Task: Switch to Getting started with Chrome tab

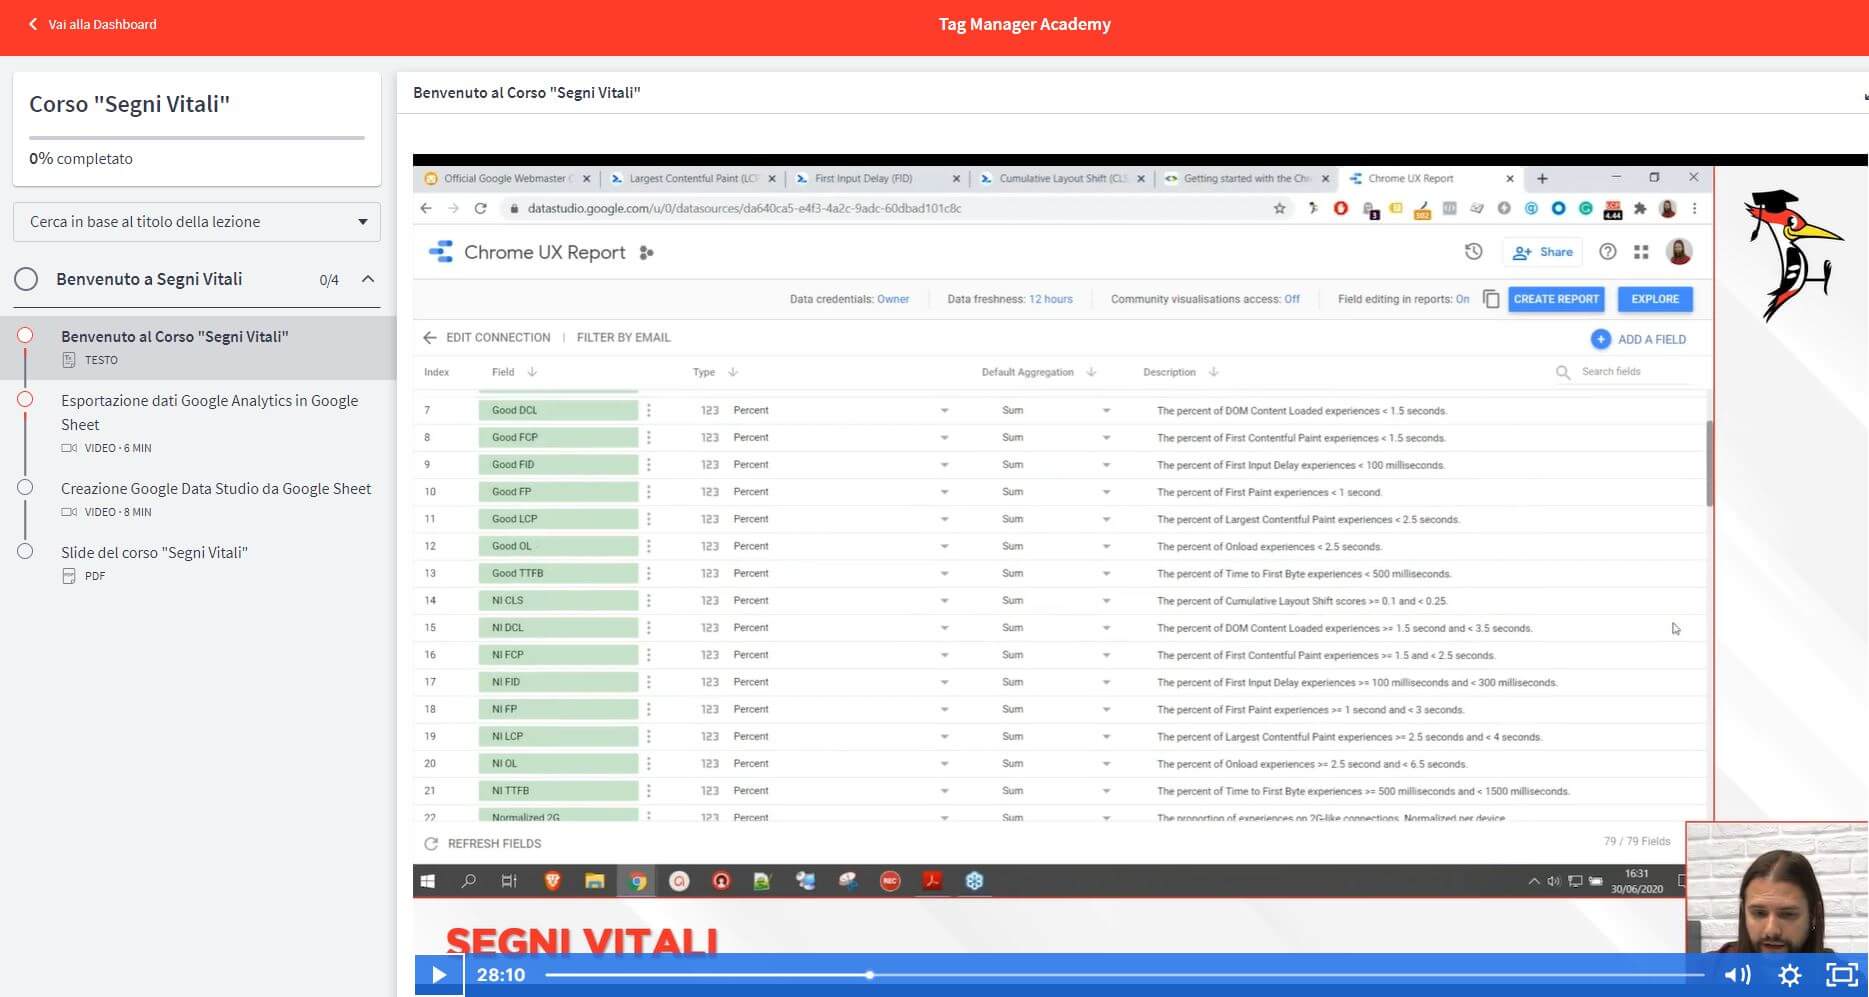Action: point(1247,179)
